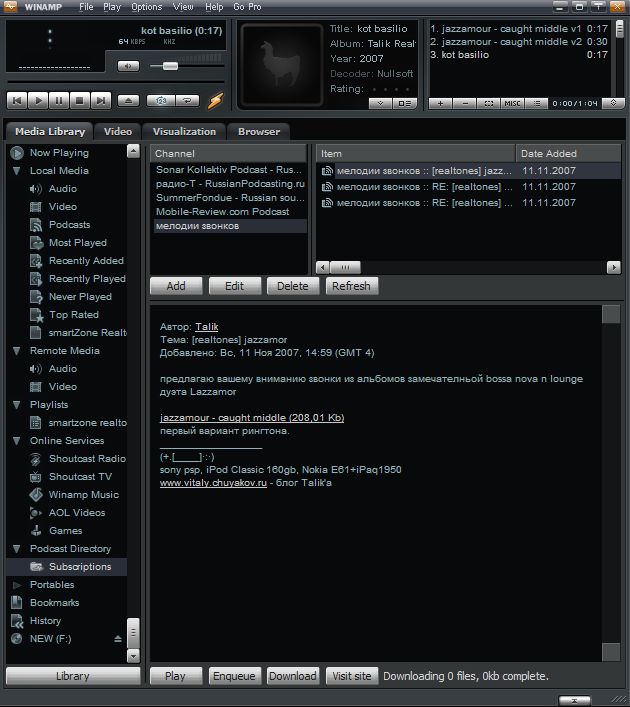Open Podcasts in Local Media
The width and height of the screenshot is (630, 707).
coord(69,225)
